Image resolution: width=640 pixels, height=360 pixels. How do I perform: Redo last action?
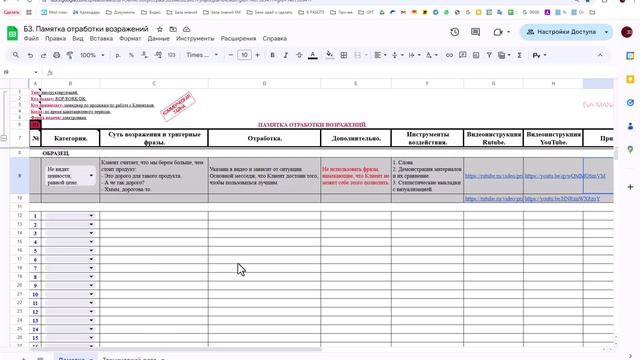pos(43,55)
